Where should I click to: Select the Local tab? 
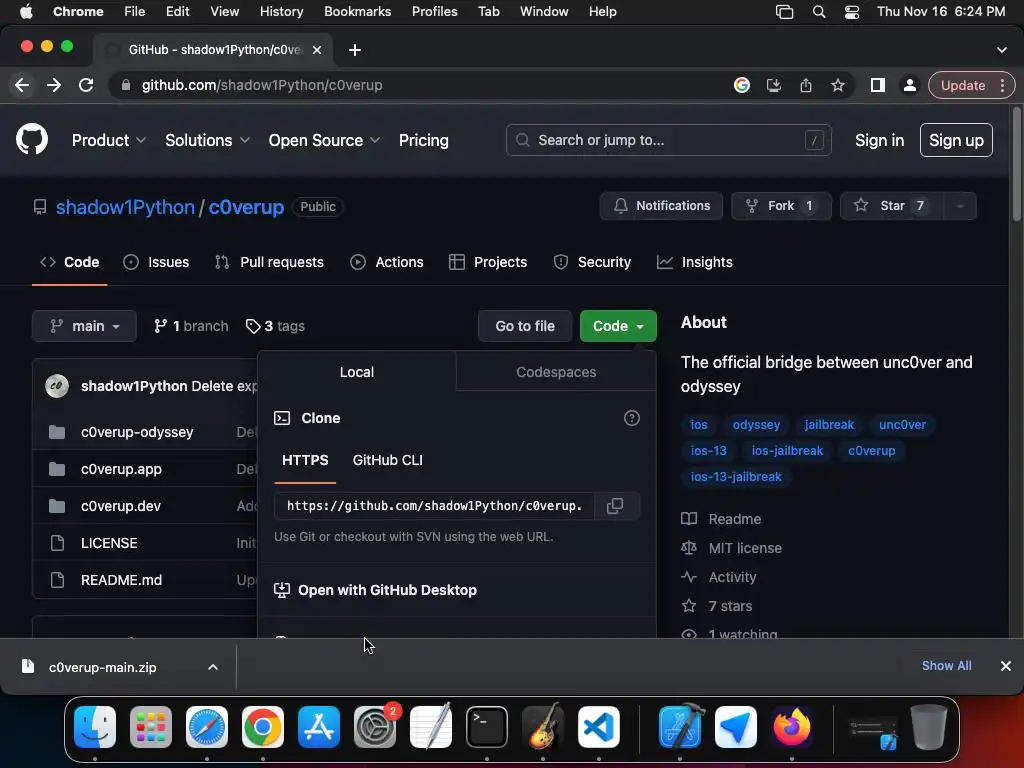357,372
